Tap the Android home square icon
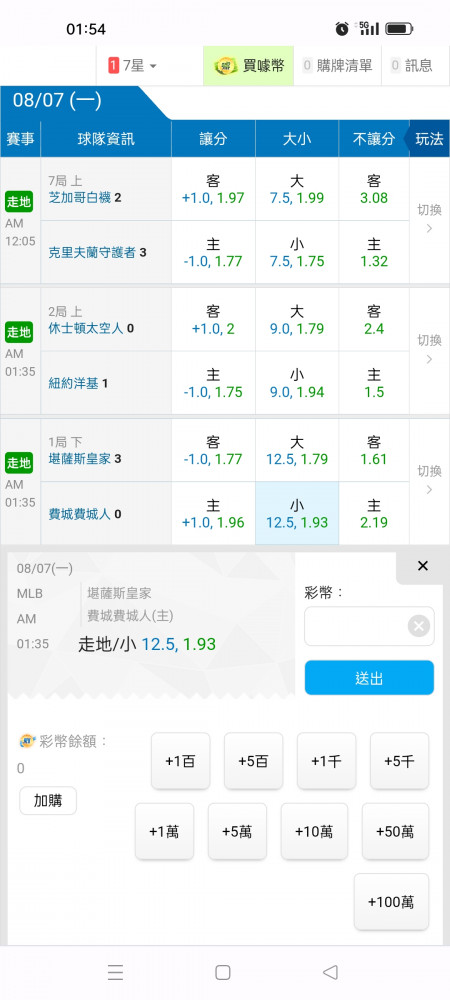This screenshot has width=450, height=1000. (x=222, y=972)
